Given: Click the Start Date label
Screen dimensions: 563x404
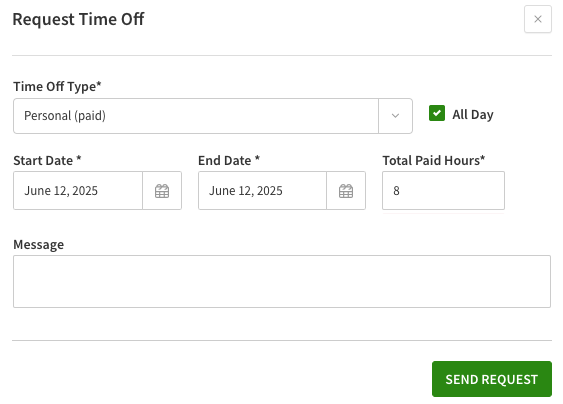Looking at the screenshot, I should [47, 161].
